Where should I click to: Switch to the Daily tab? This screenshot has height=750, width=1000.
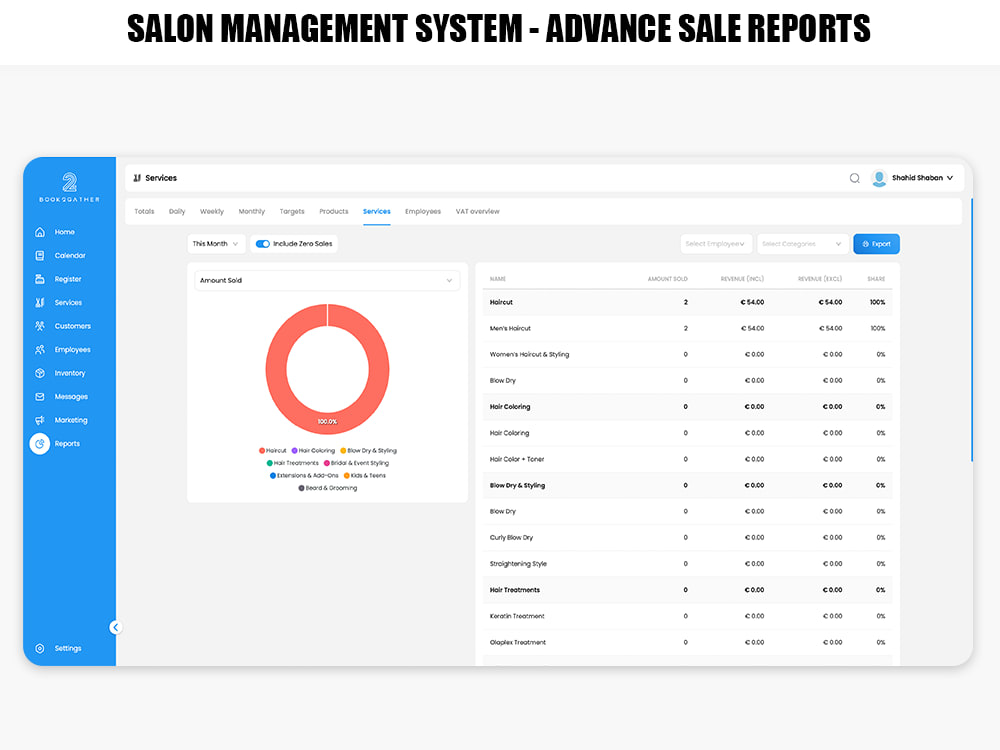coord(177,212)
